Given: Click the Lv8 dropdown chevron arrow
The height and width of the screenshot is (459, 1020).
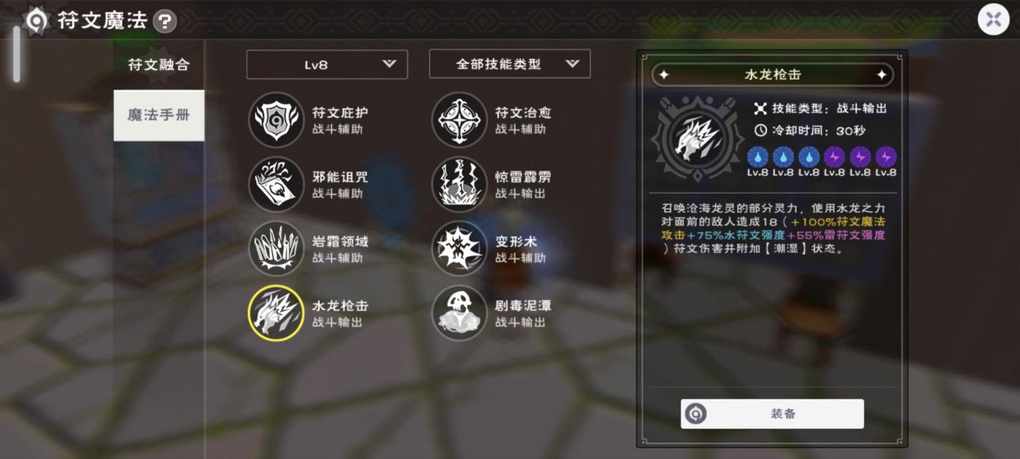Looking at the screenshot, I should (x=389, y=64).
